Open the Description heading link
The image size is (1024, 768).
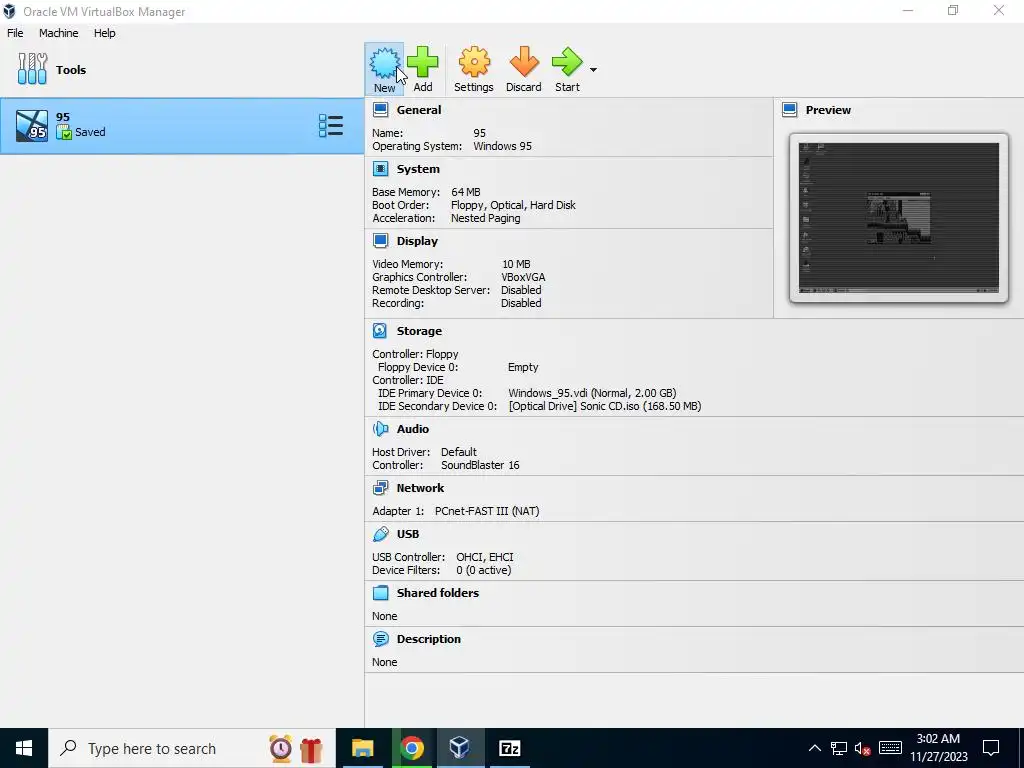point(428,639)
